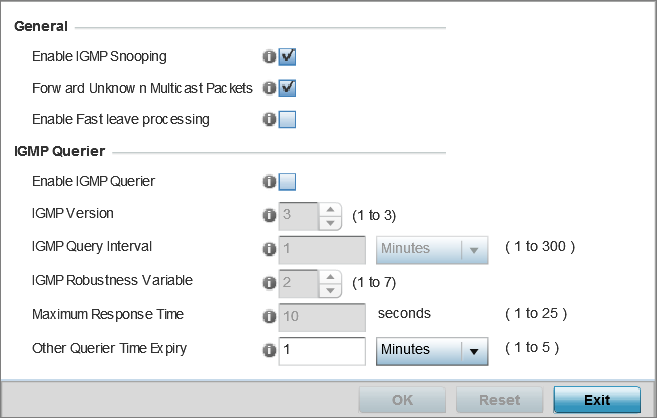
Task: Increase IGMP Version with up arrow
Action: (330, 209)
